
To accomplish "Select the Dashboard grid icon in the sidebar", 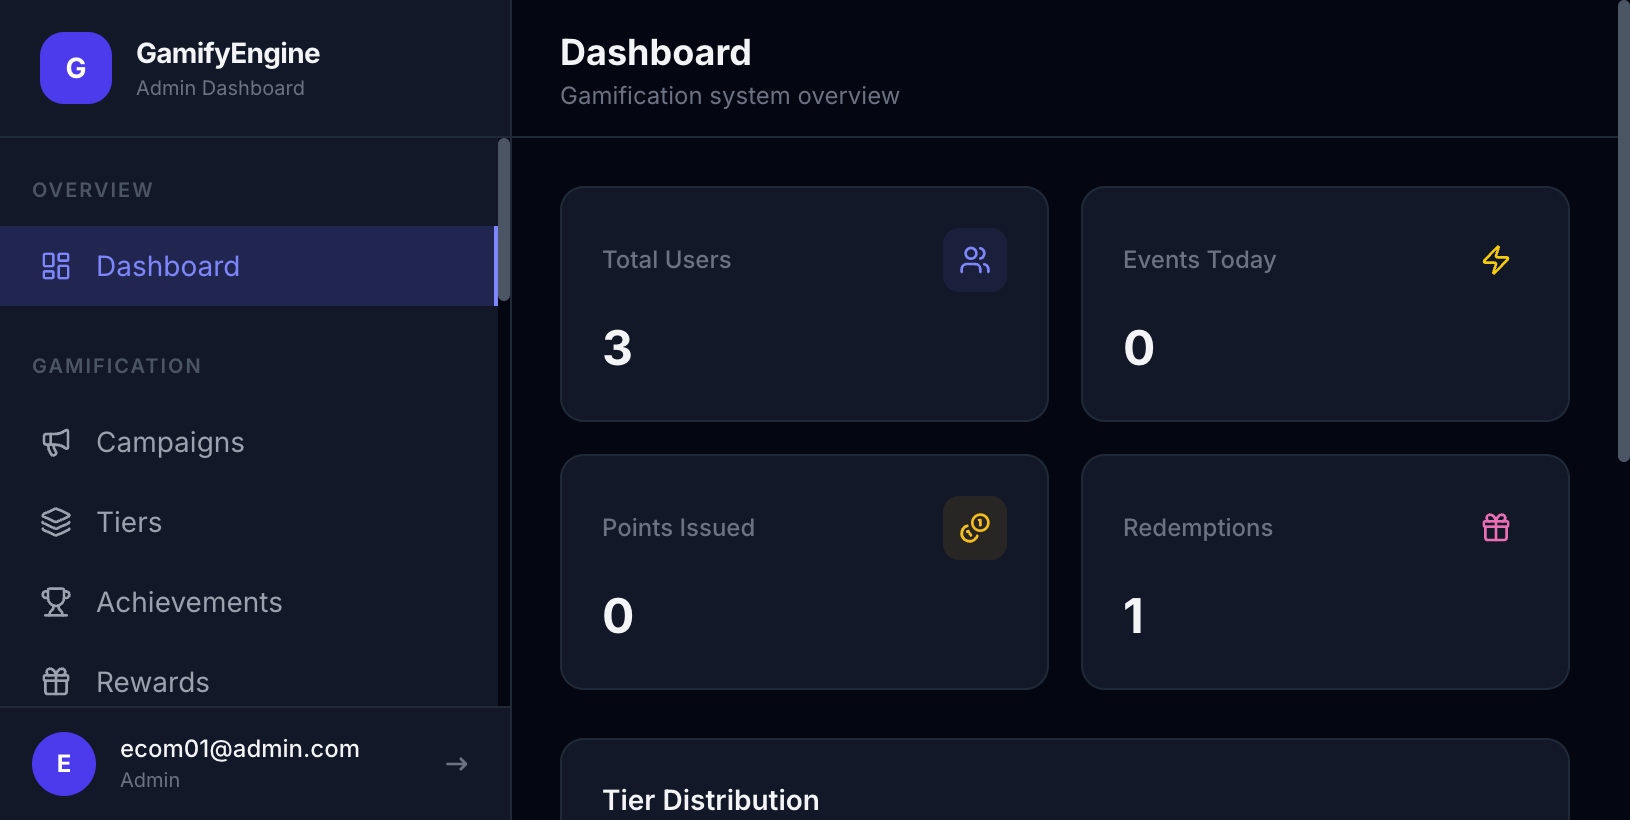I will (x=56, y=266).
